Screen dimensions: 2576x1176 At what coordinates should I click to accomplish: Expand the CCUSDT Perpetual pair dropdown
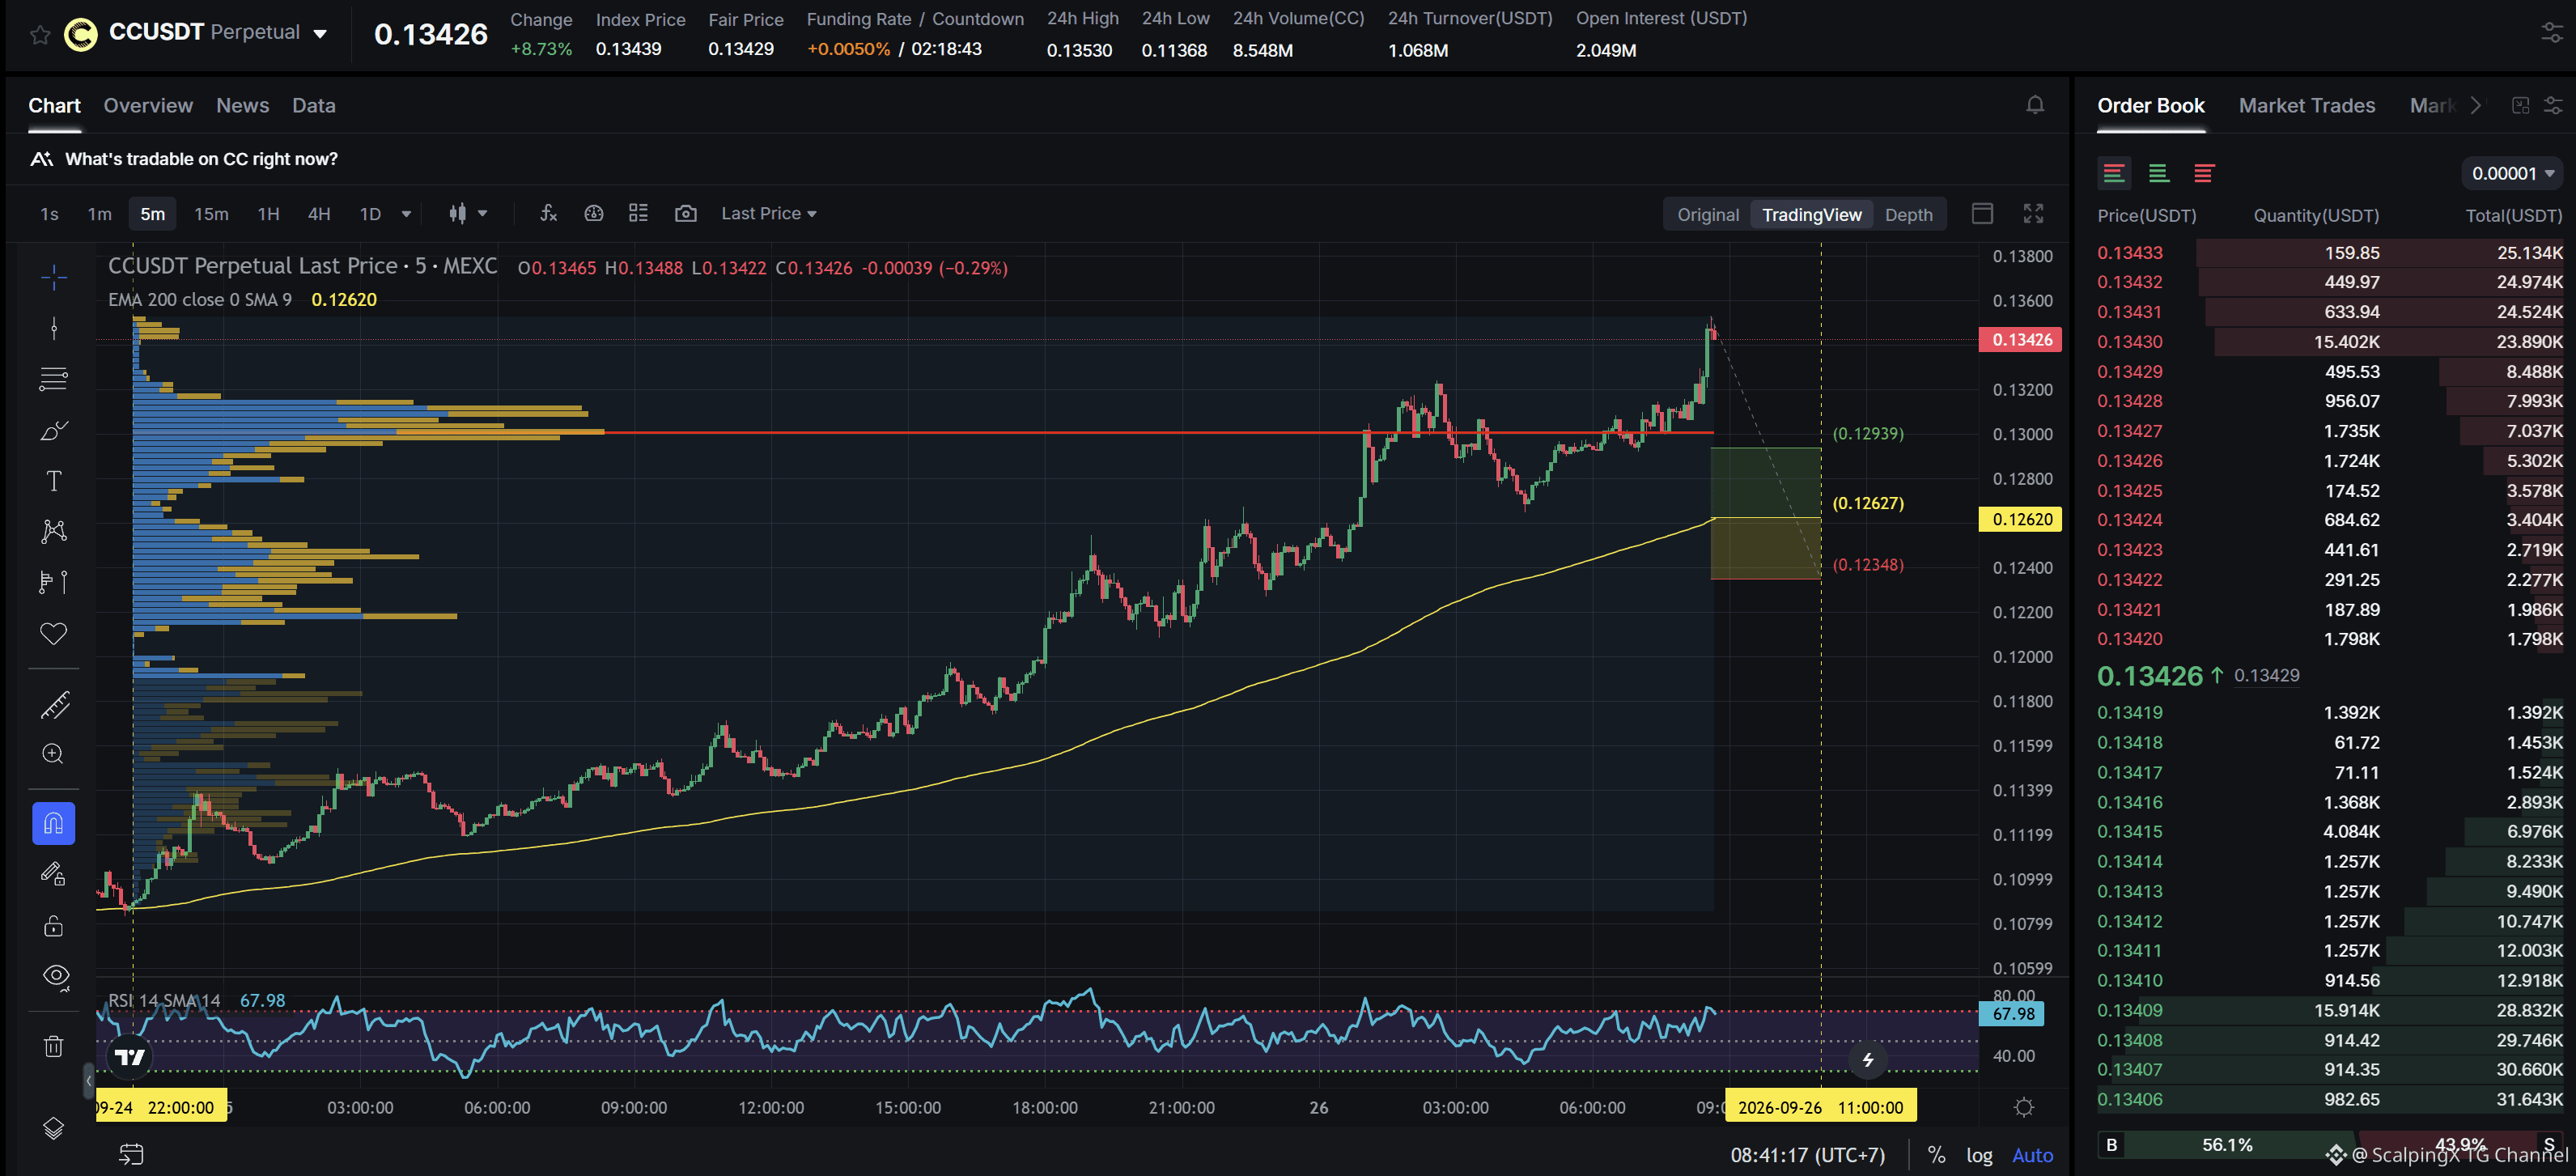click(x=320, y=33)
